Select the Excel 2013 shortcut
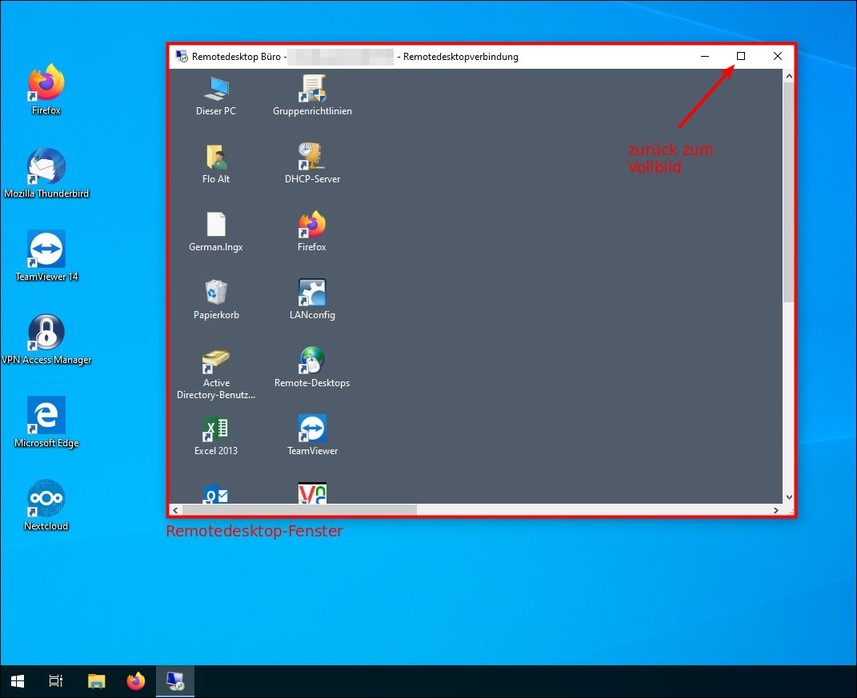 tap(216, 430)
